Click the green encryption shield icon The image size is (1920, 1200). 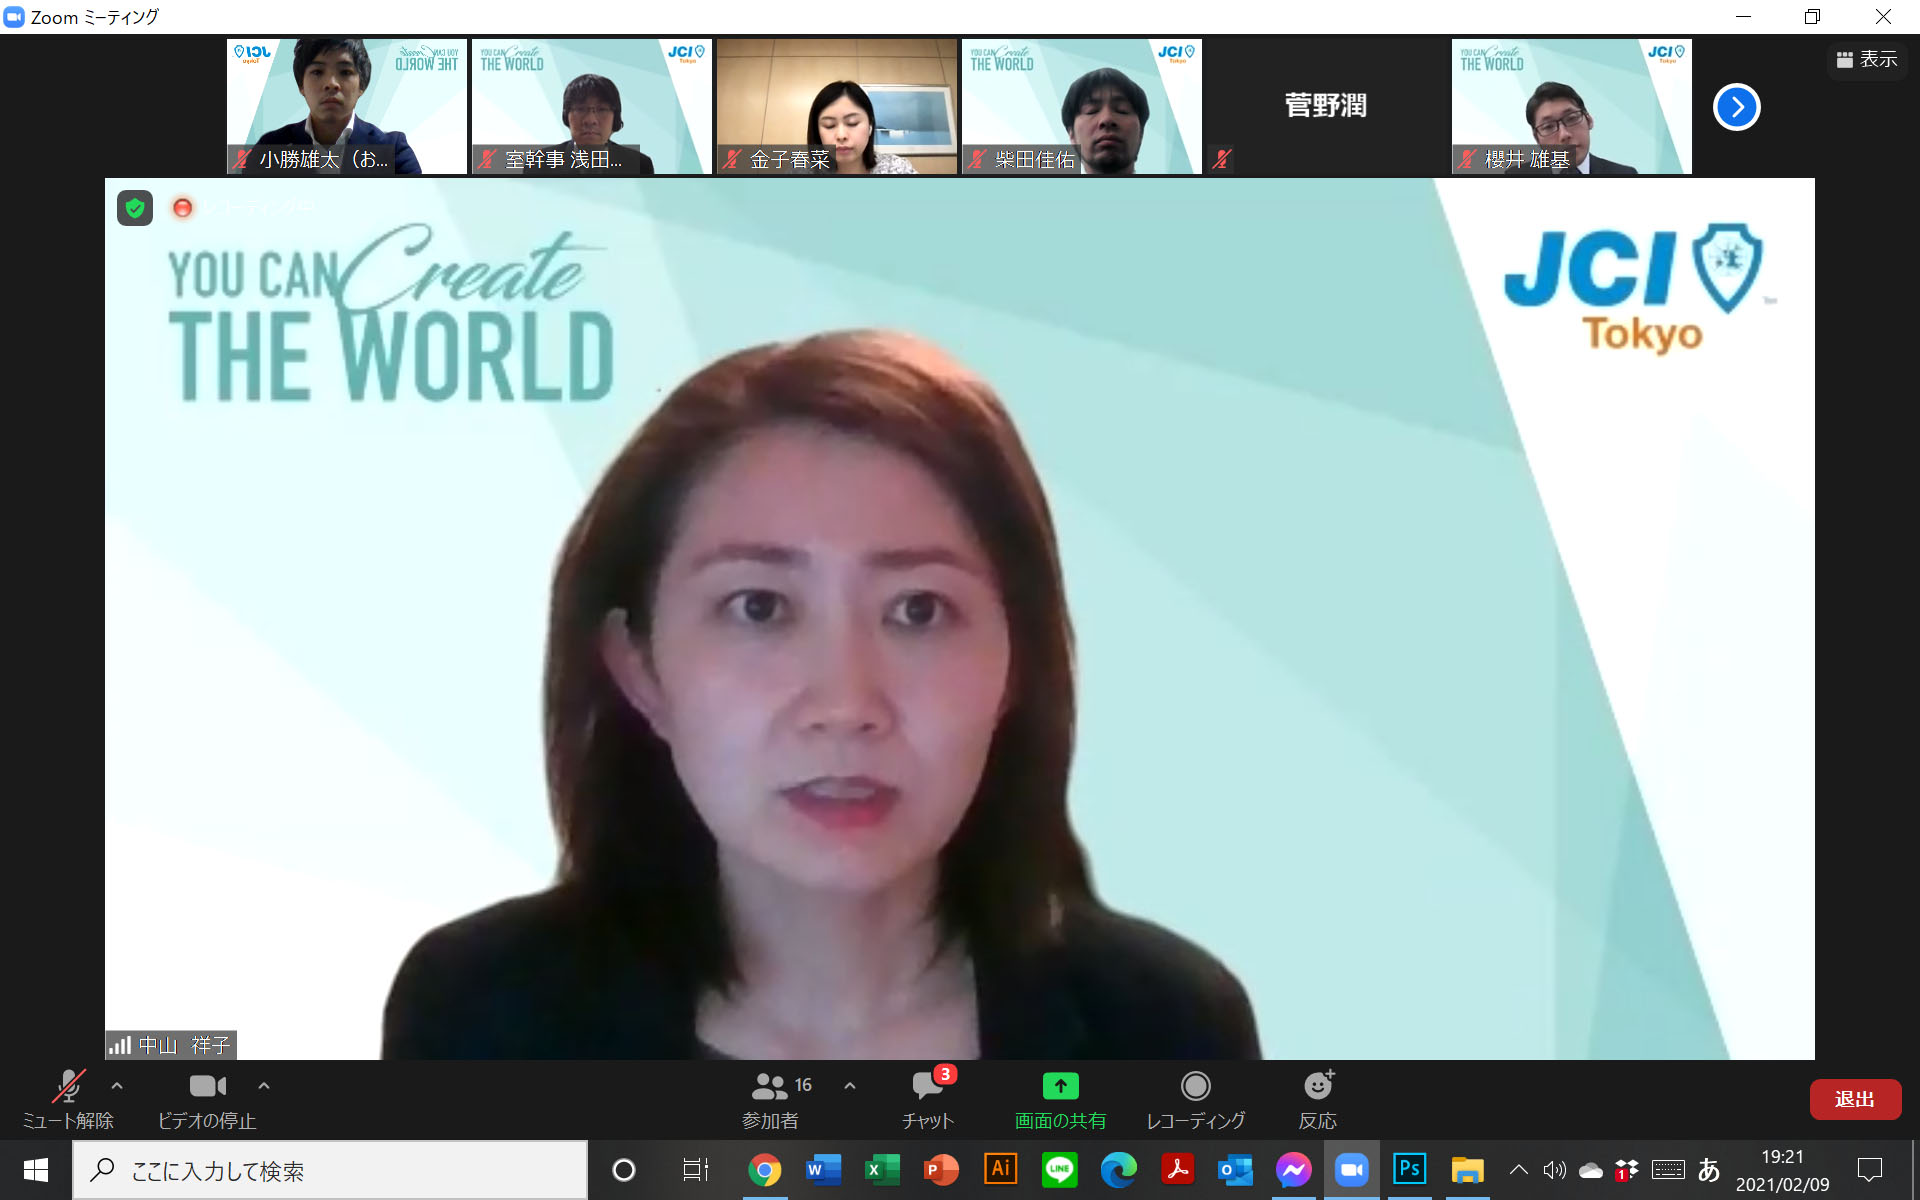(x=135, y=208)
